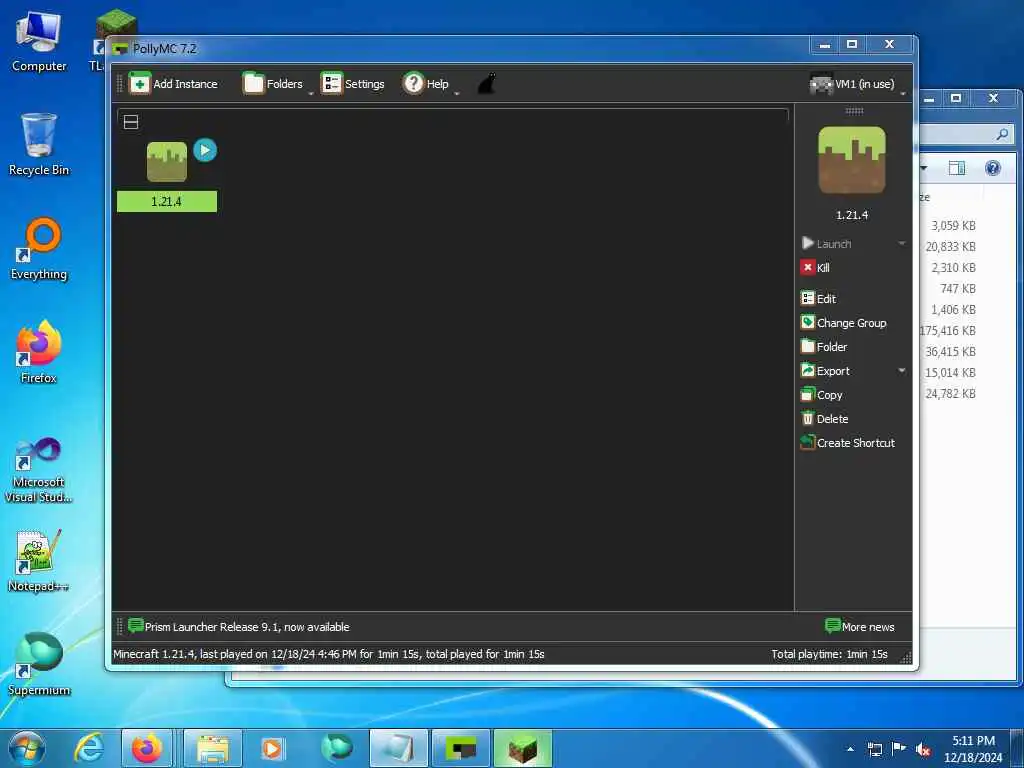The image size is (1024, 768).
Task: Click the 1.21.4 instance label
Action: (x=167, y=201)
